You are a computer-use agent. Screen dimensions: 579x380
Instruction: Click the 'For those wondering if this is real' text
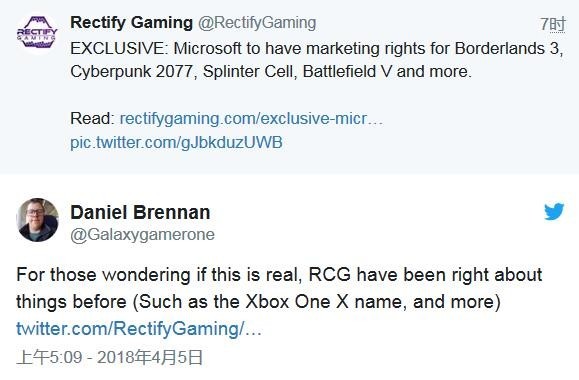click(159, 275)
